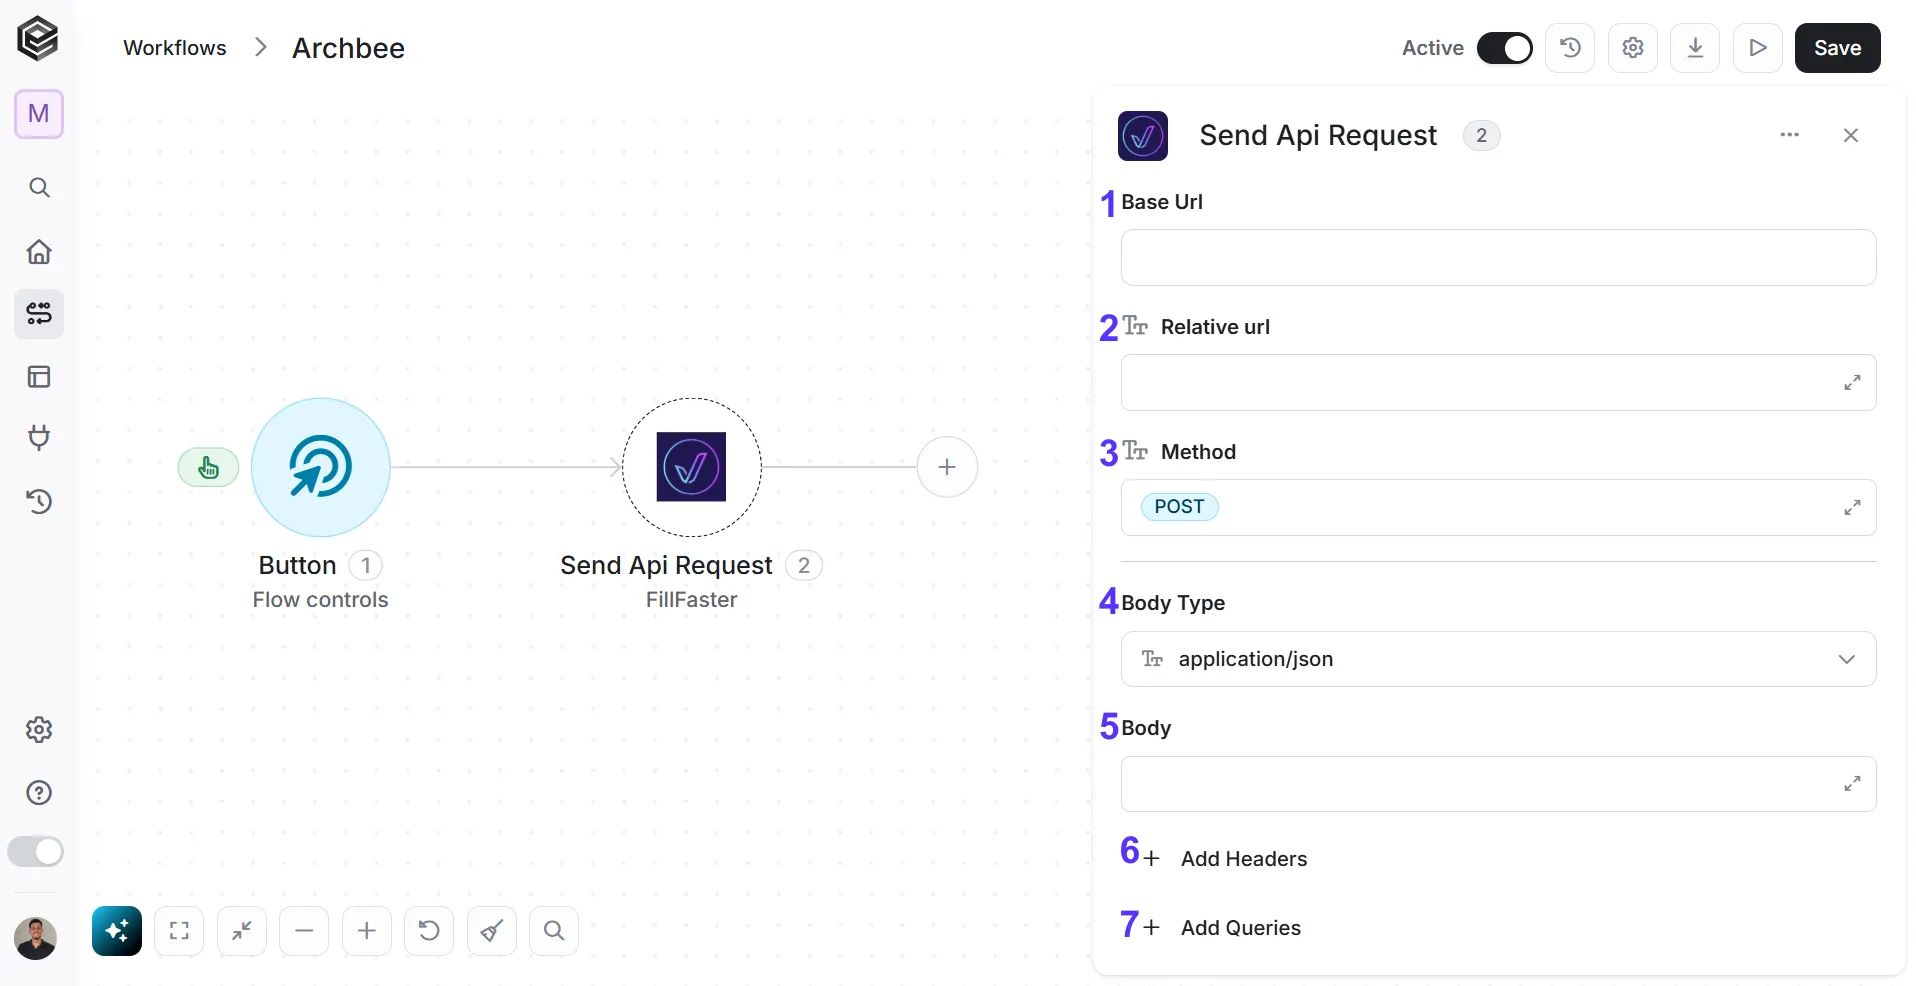Go to Home via sidebar house icon
Screen dimensions: 1916x986
coord(39,251)
